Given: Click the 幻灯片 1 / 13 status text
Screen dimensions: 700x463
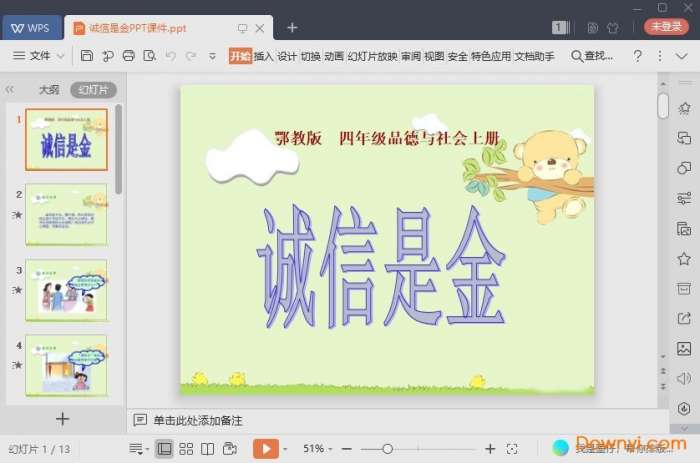Looking at the screenshot, I should click(39, 449).
